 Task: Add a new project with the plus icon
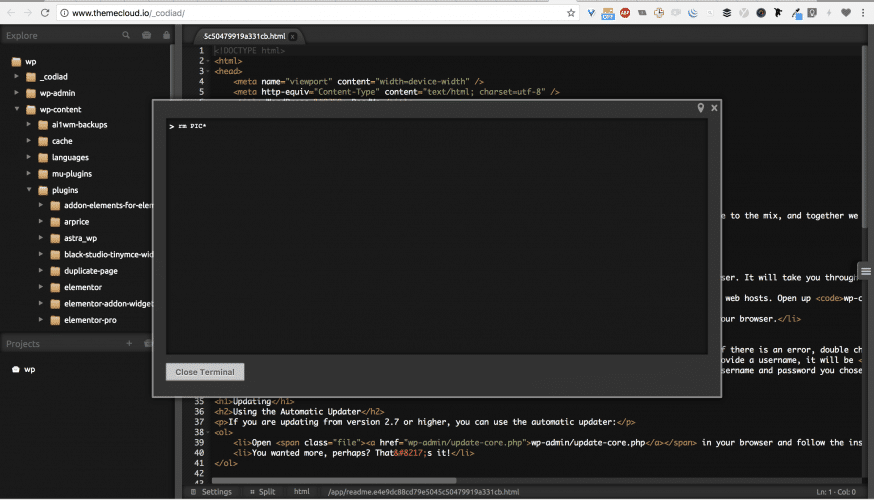point(128,343)
